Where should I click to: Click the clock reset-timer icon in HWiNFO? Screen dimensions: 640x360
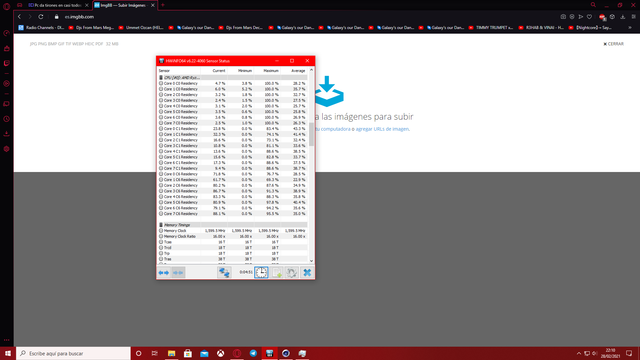click(x=261, y=273)
